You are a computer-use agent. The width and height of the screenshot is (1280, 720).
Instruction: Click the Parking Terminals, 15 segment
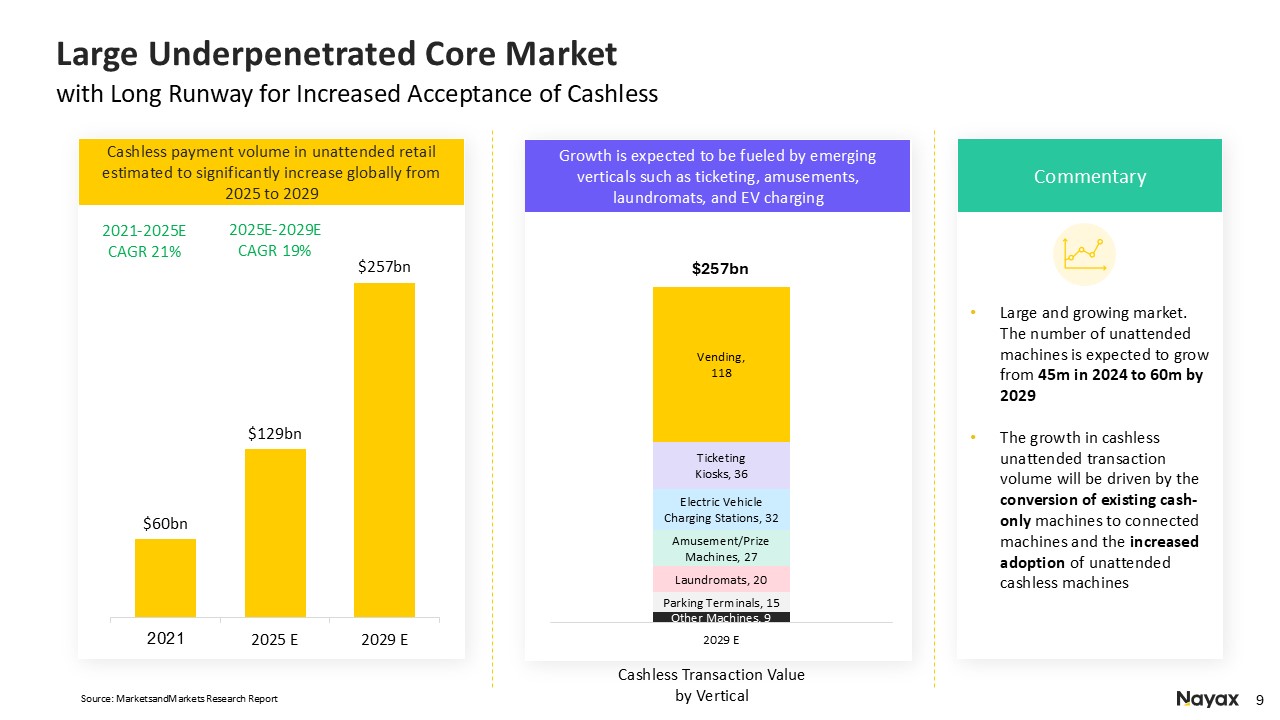721,602
